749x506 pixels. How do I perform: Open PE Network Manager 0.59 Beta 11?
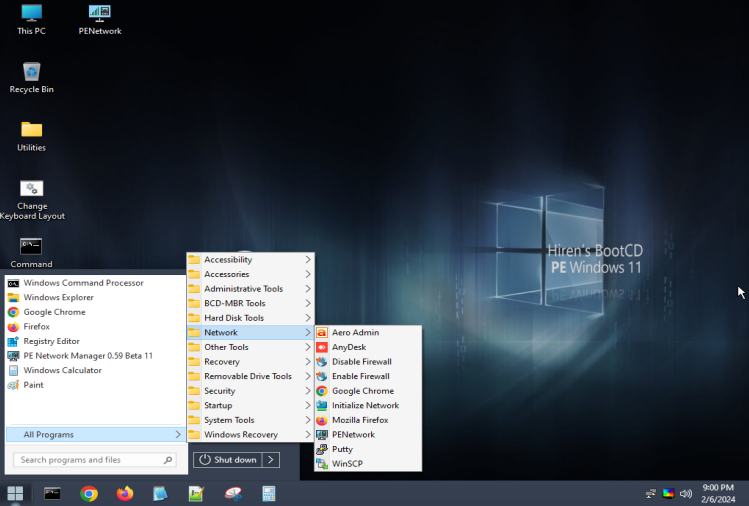coord(96,355)
